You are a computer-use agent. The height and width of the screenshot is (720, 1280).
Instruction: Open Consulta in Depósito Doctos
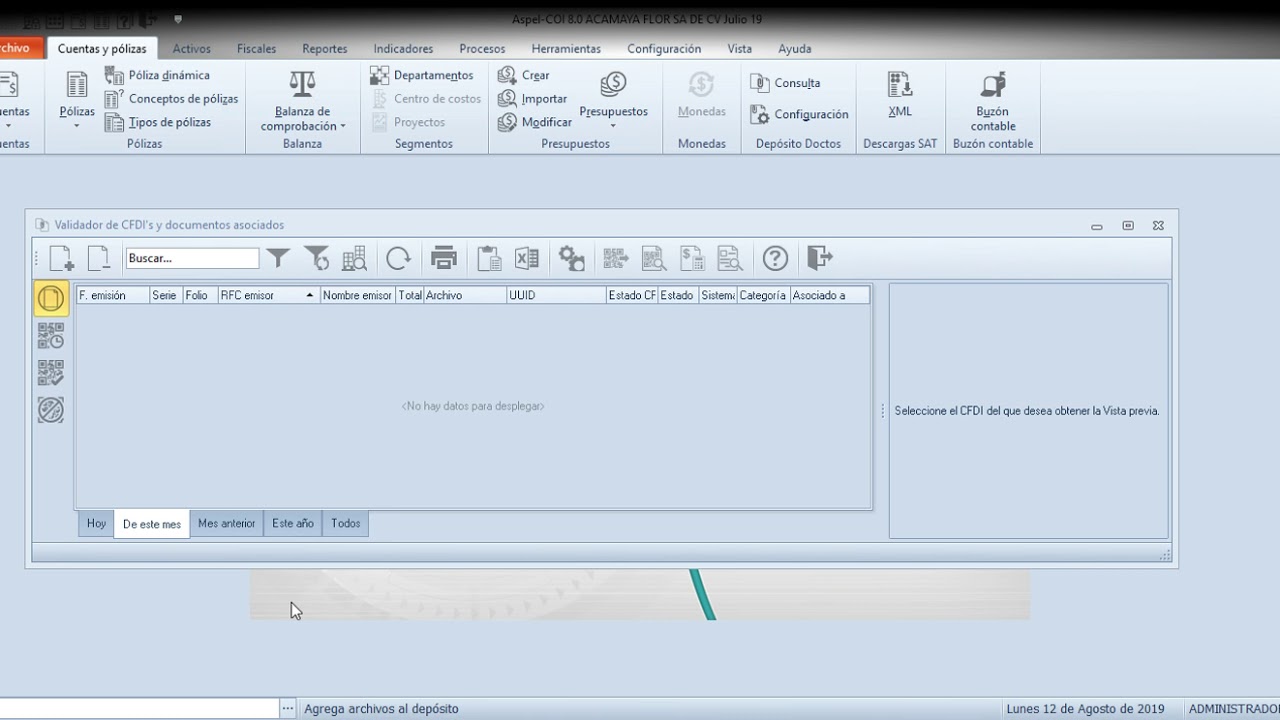point(785,83)
